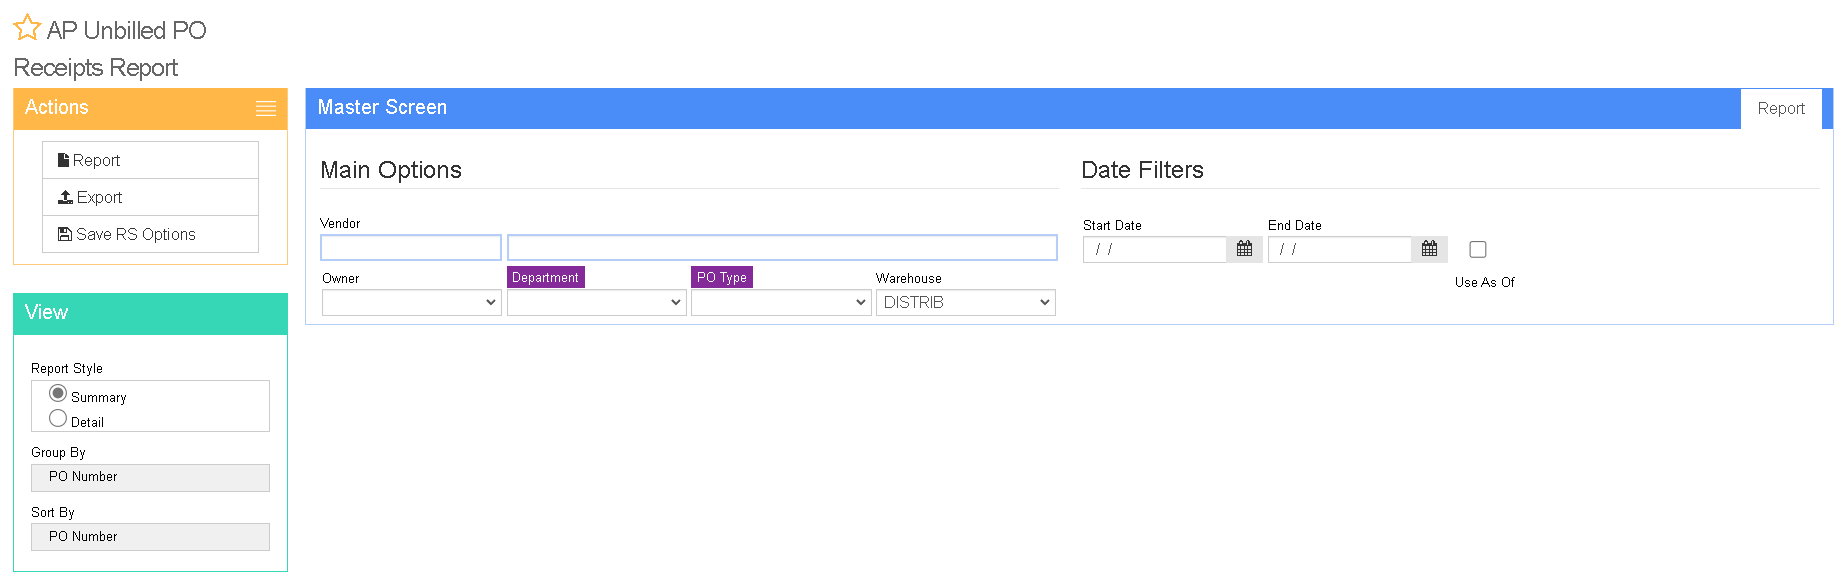Open the Sort By PO Number selector
The width and height of the screenshot is (1843, 579).
[x=150, y=537]
